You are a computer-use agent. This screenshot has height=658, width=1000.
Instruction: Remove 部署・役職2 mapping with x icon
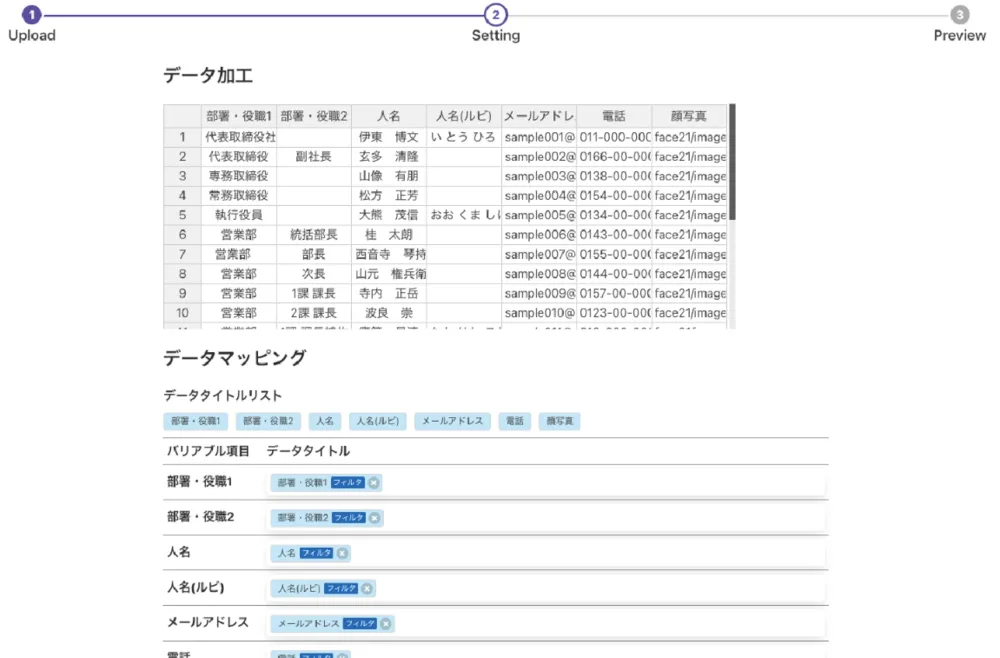point(375,518)
